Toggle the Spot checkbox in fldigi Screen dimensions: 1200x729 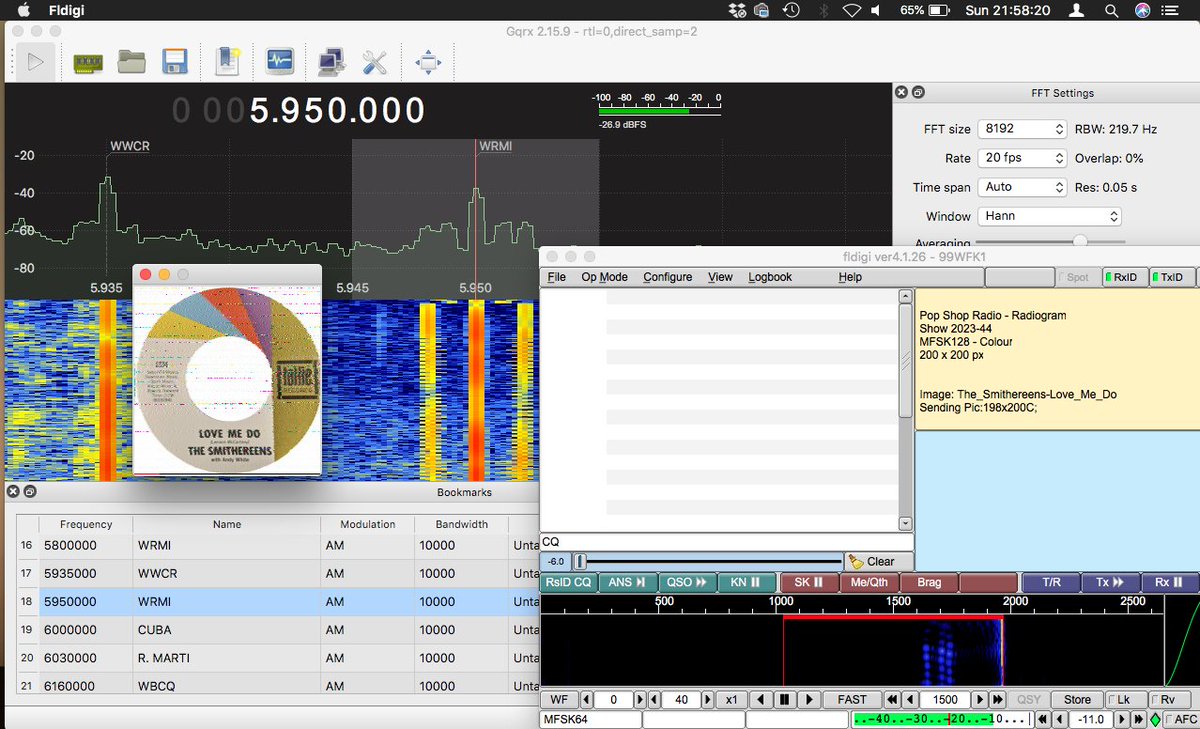pyautogui.click(x=1076, y=277)
